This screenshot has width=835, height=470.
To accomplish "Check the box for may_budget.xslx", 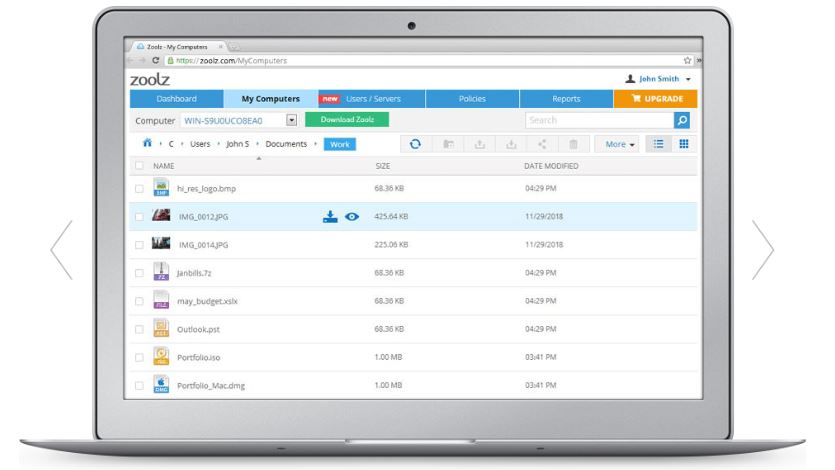I will tap(140, 301).
